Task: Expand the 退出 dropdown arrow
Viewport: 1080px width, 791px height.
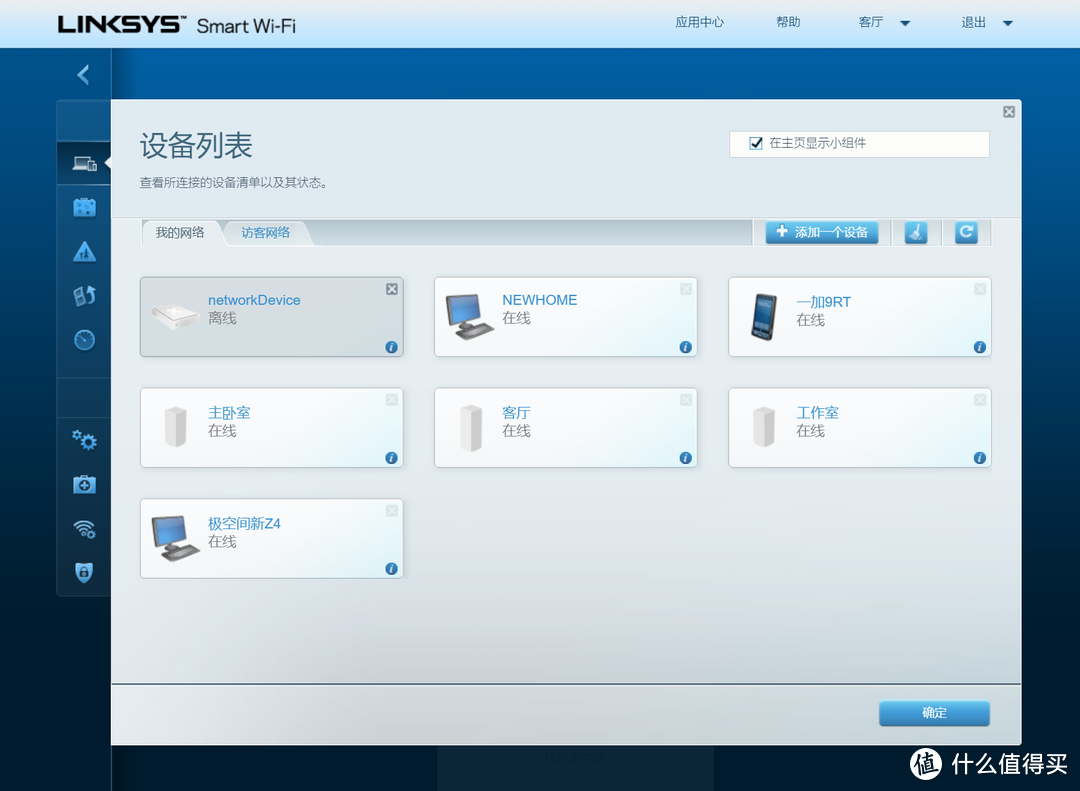Action: pyautogui.click(x=1008, y=23)
